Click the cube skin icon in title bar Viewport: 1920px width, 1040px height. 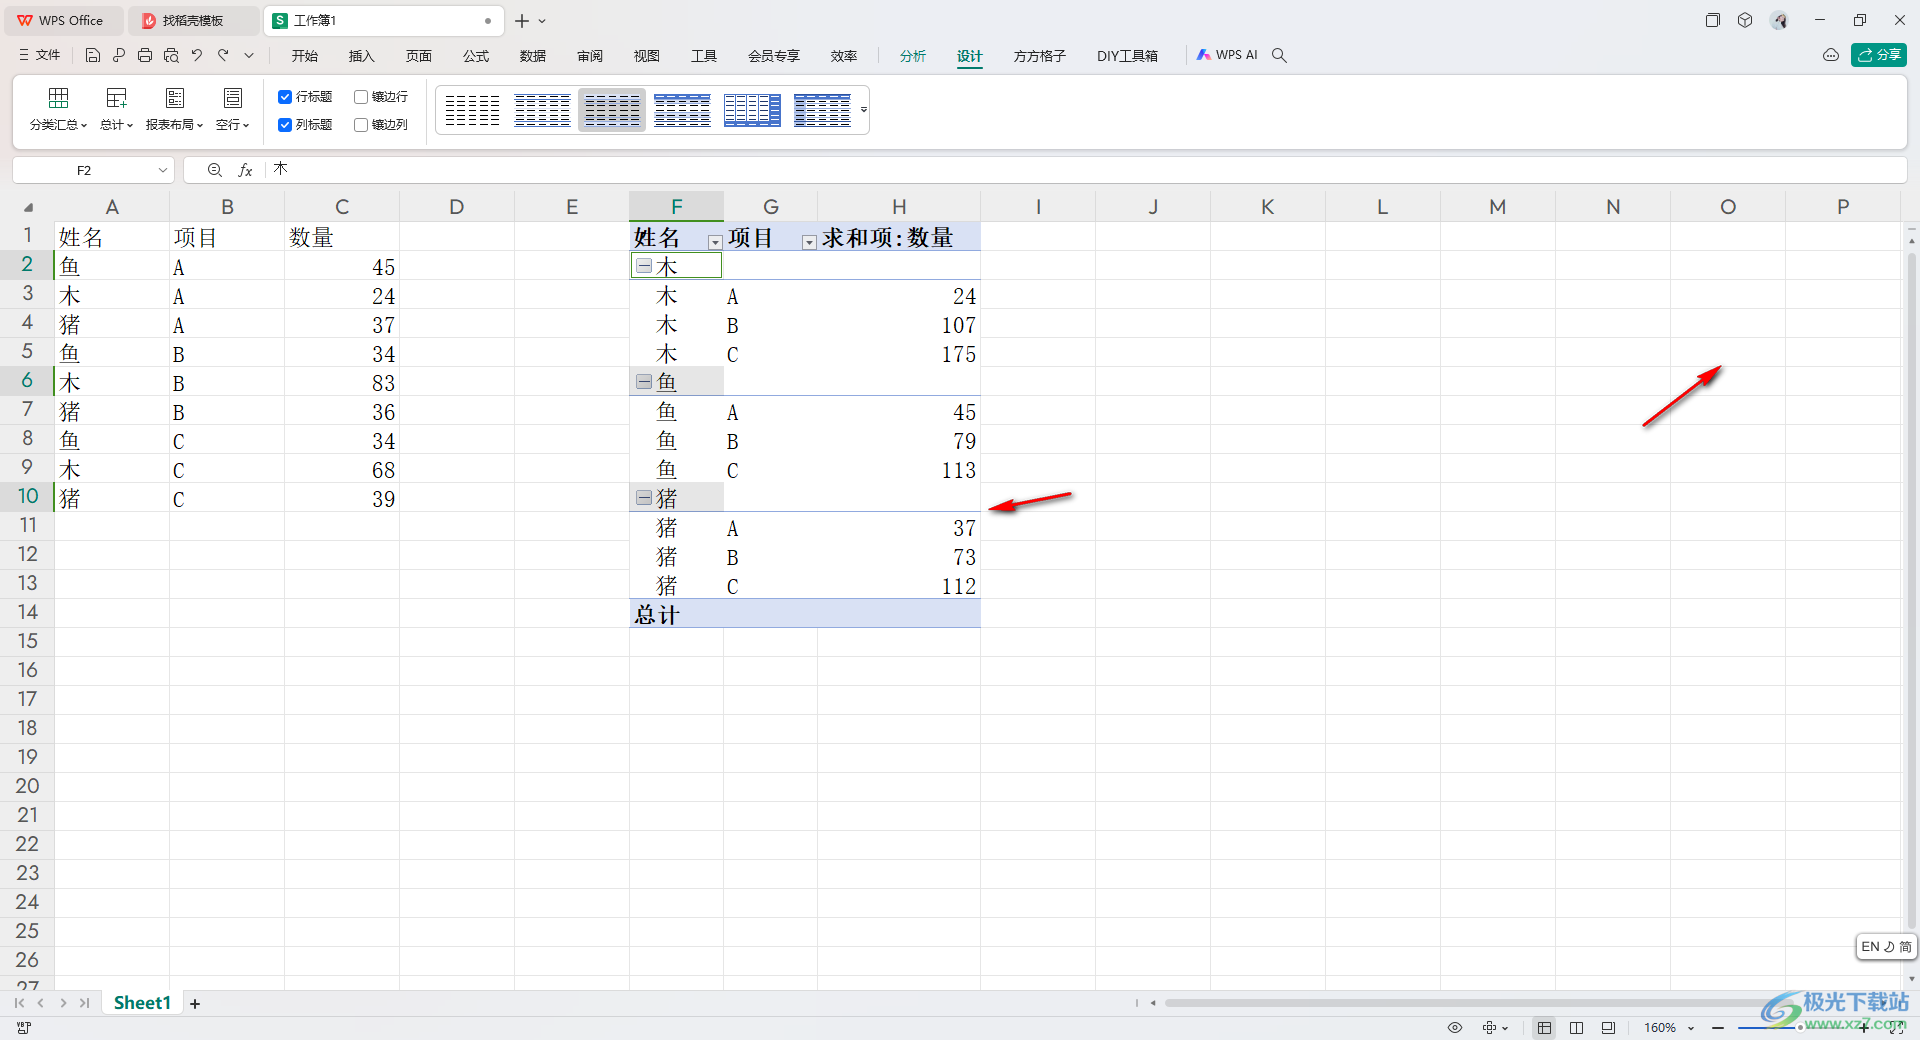click(x=1745, y=20)
